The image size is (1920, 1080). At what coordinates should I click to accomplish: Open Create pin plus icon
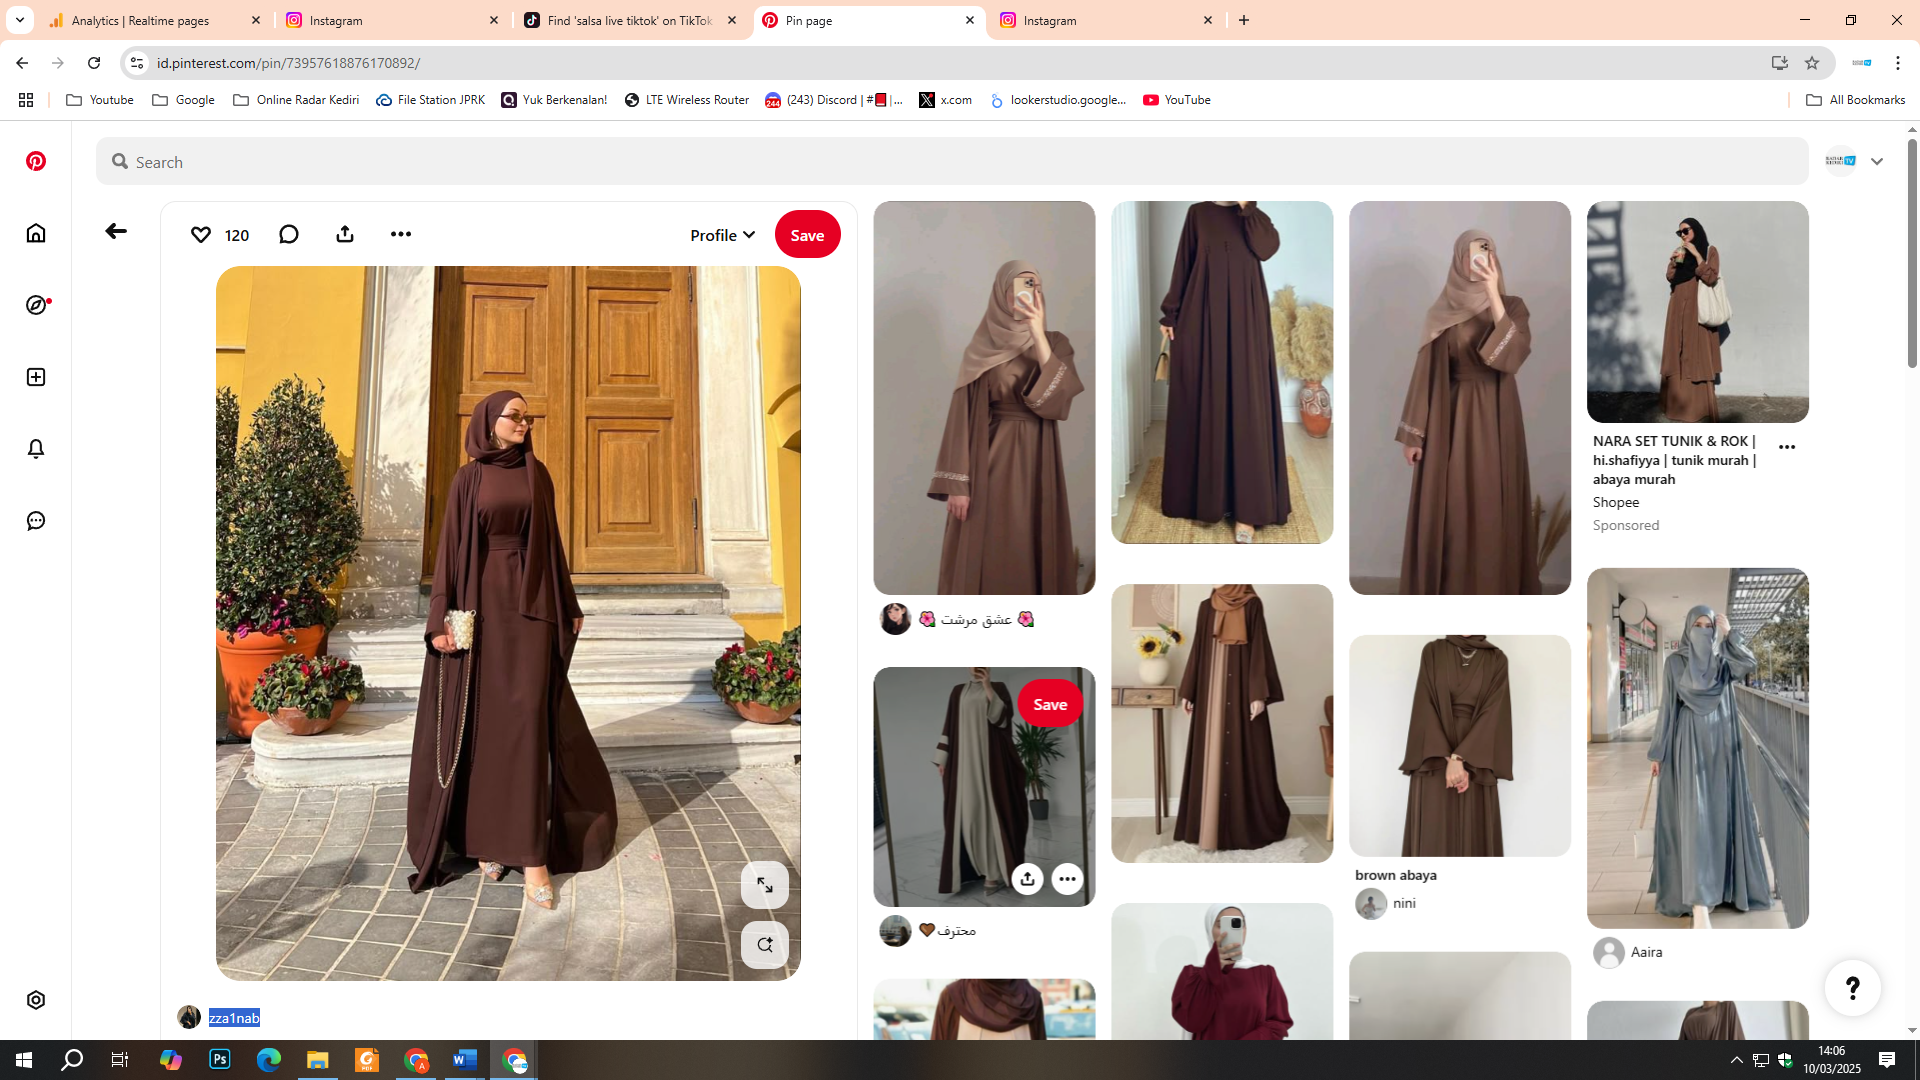click(x=36, y=377)
